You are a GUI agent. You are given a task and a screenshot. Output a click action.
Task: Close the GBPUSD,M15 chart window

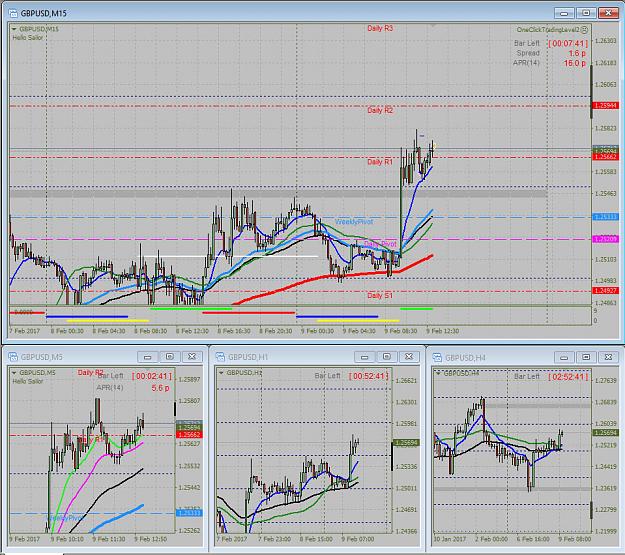coord(608,13)
